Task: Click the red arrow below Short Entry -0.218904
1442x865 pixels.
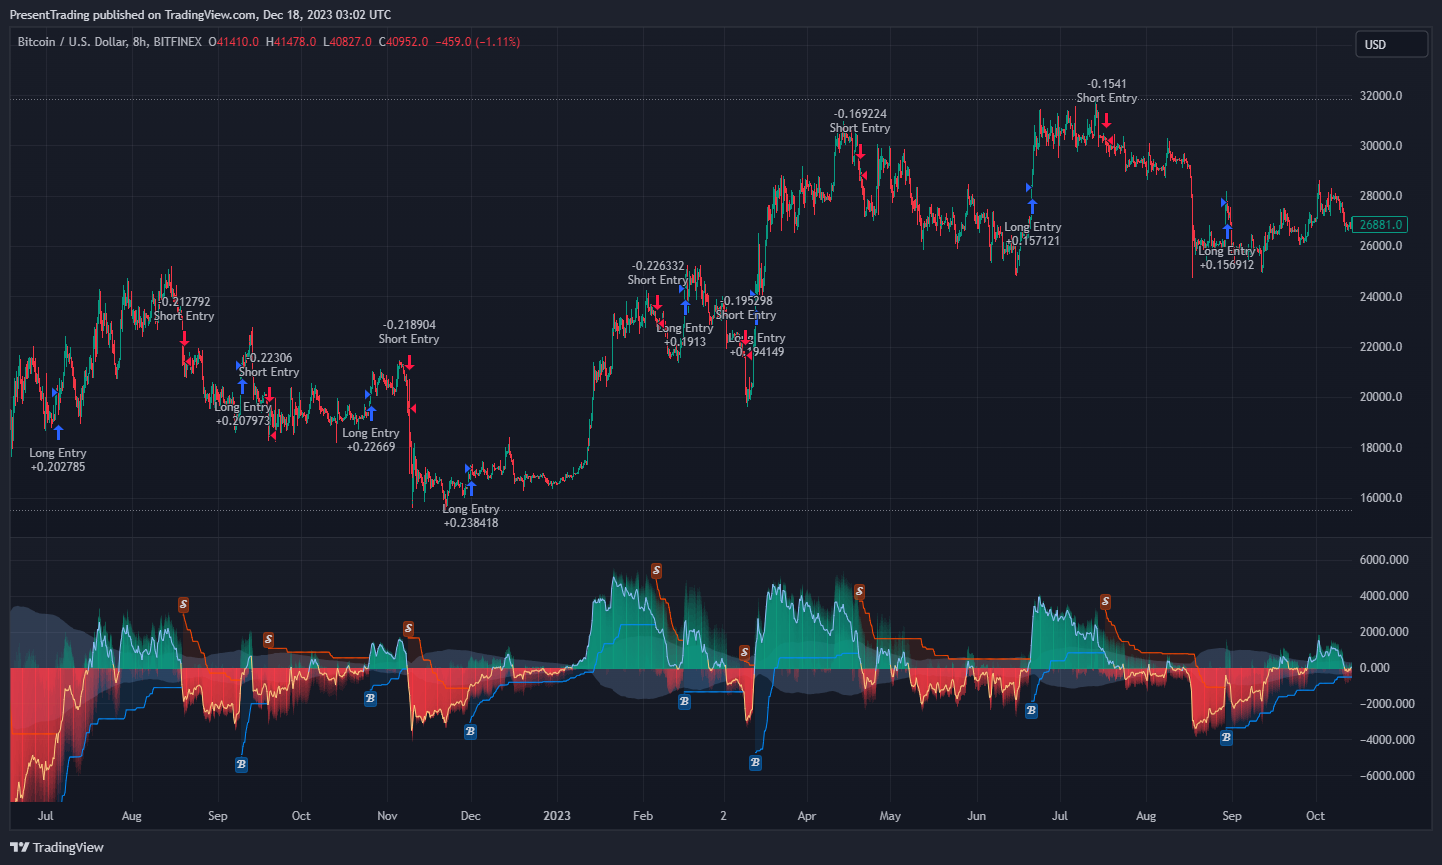Action: tap(409, 363)
